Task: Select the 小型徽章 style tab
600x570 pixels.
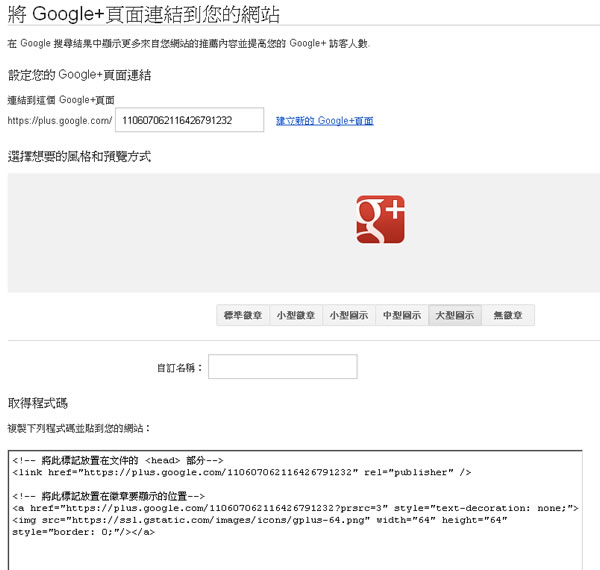Action: point(296,315)
